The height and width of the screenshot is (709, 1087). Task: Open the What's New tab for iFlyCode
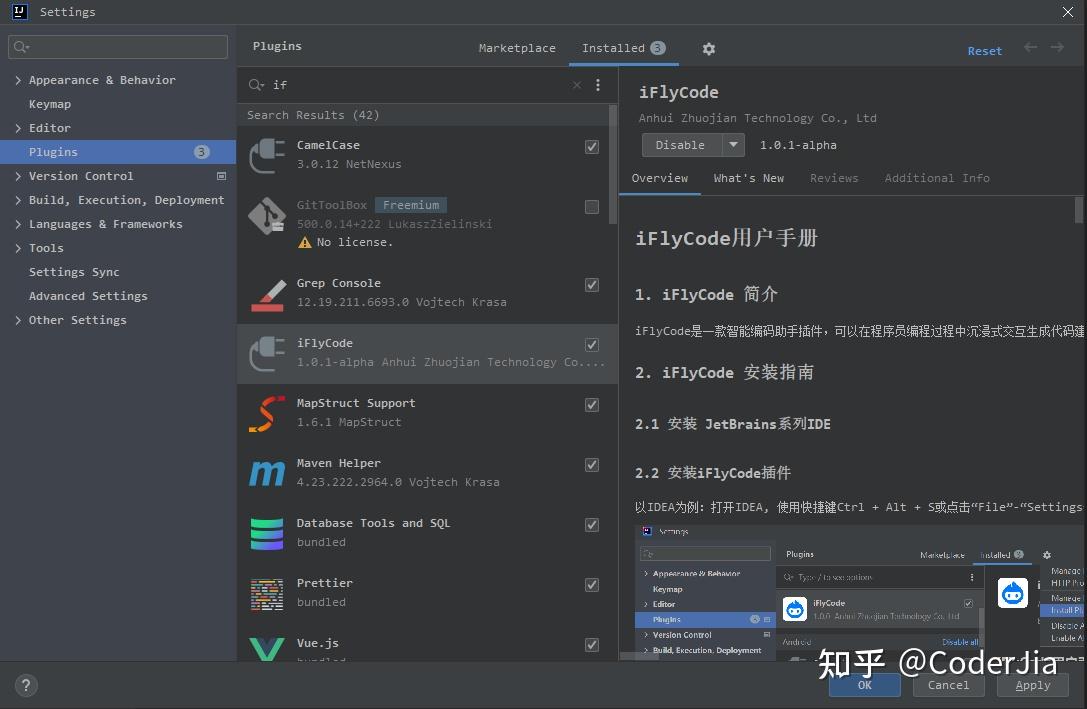749,178
